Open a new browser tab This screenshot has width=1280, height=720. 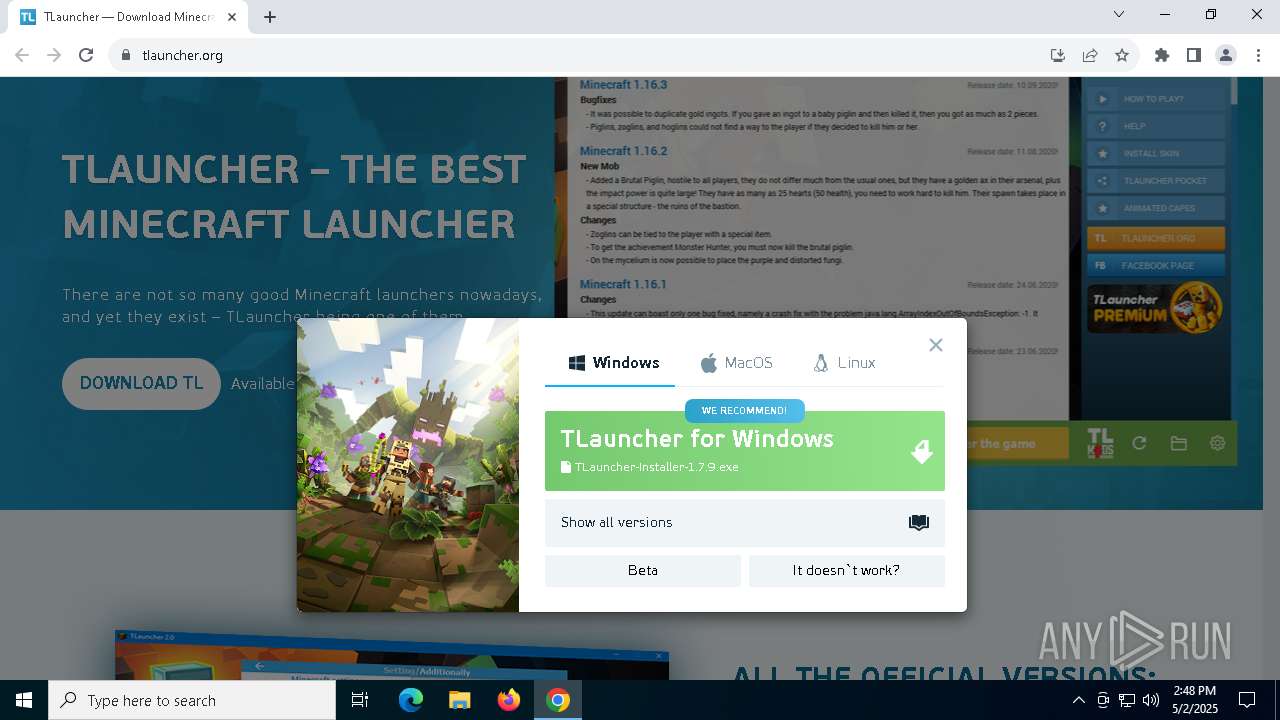[270, 17]
